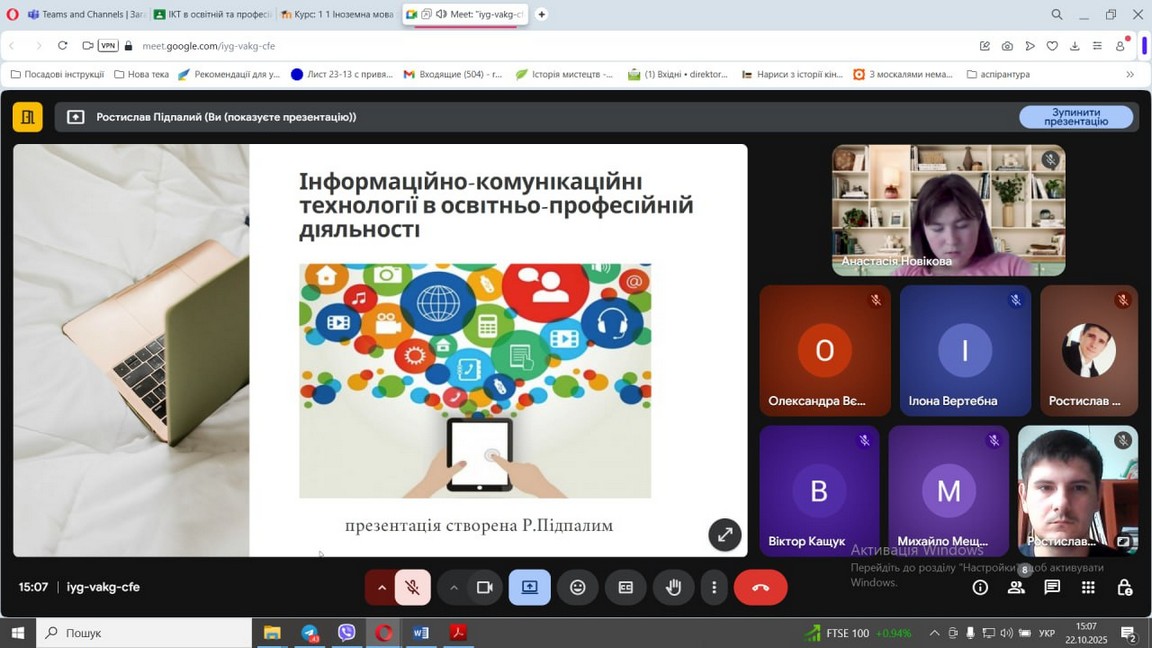Expand audio settings arrow beside microphone
The image size is (1152, 648).
coord(381,588)
